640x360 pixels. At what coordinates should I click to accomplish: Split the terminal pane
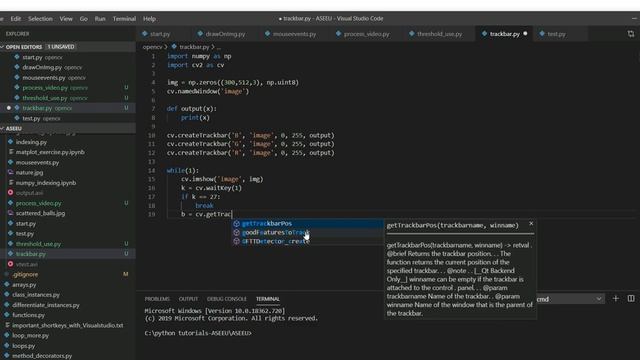coord(631,299)
